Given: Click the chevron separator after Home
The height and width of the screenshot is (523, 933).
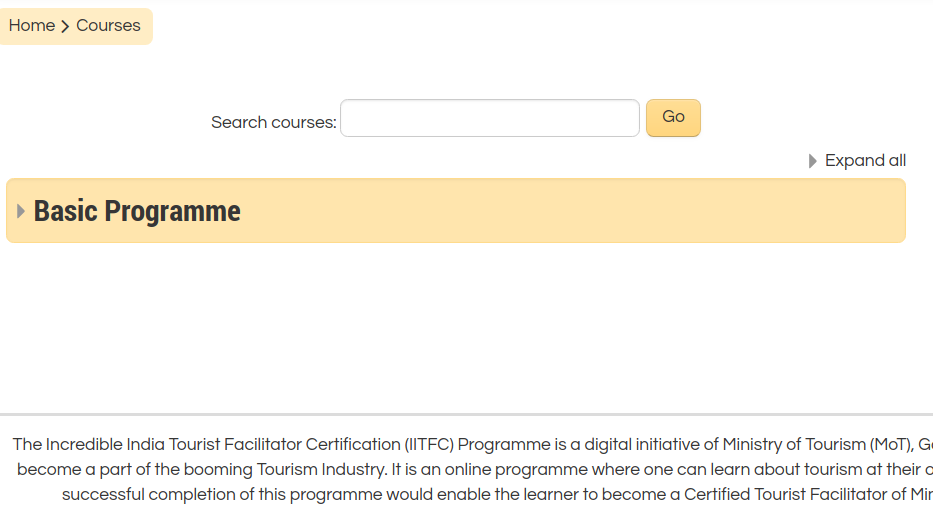Looking at the screenshot, I should 66,26.
